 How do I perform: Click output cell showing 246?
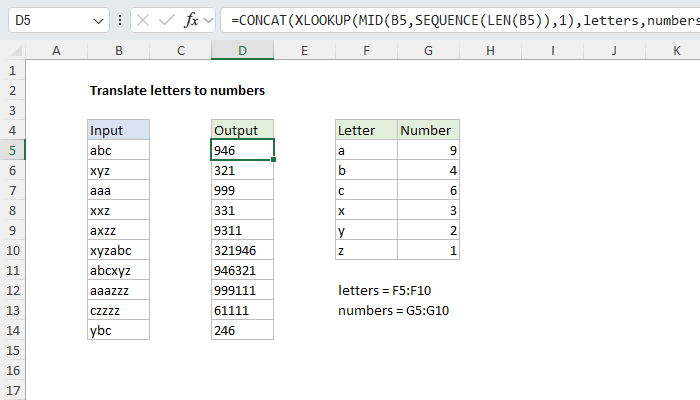pos(242,330)
